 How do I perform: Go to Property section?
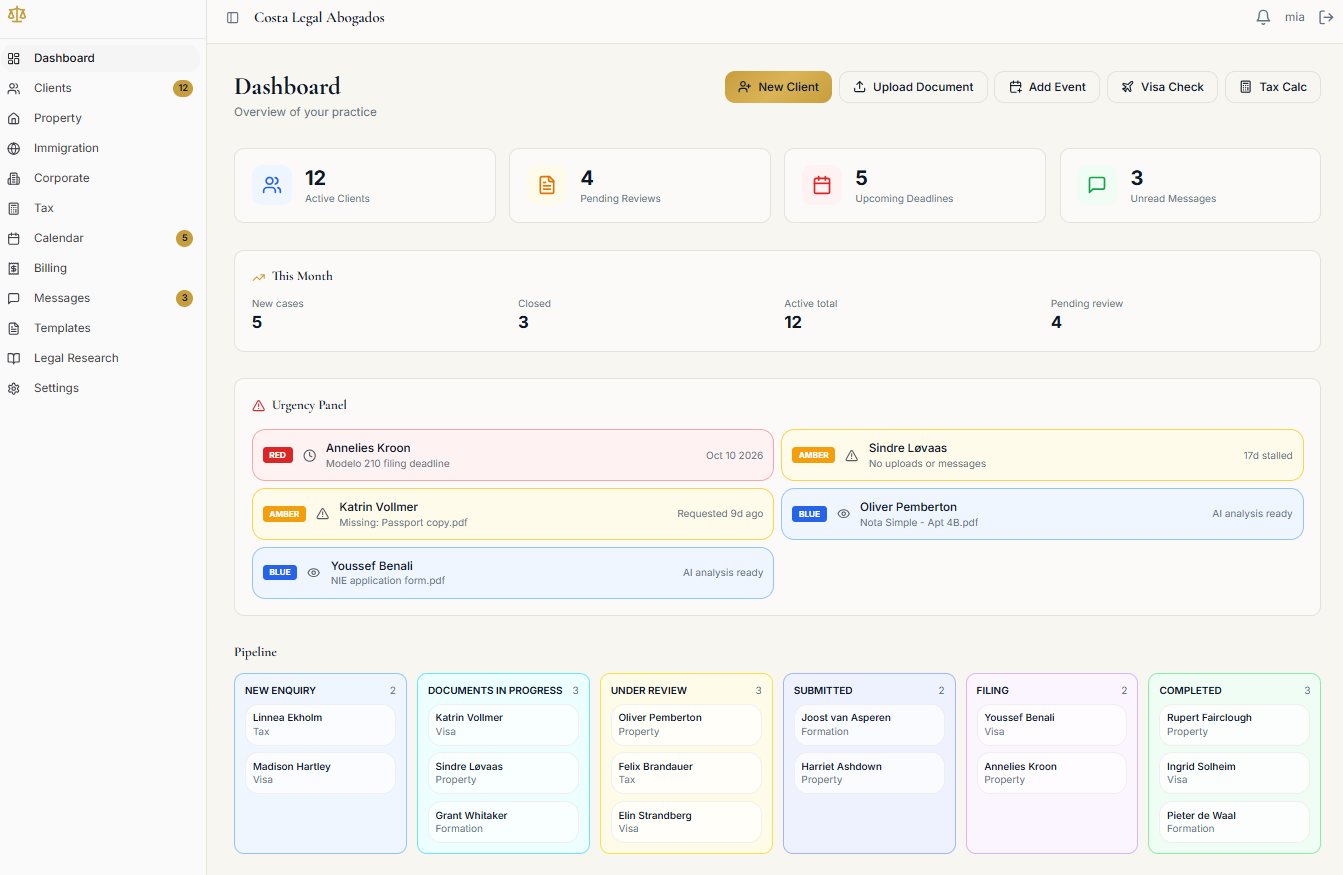[x=100, y=118]
